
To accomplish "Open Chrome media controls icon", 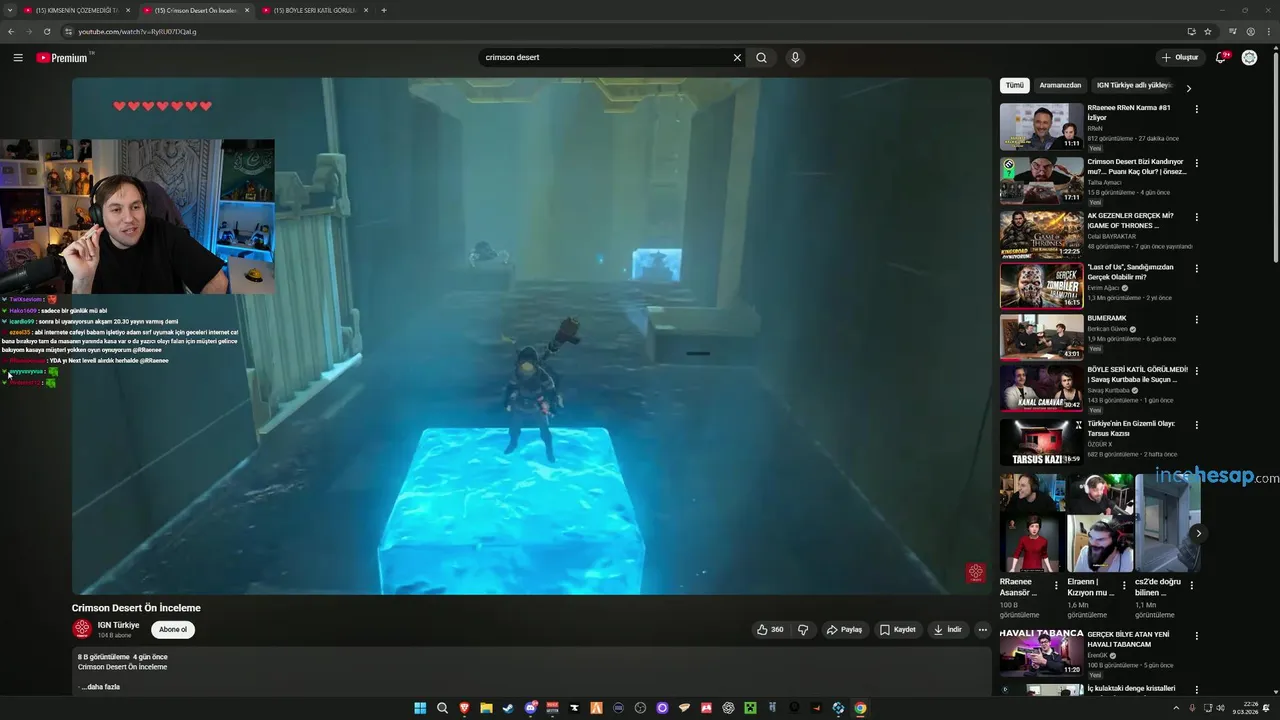I will [x=1233, y=31].
